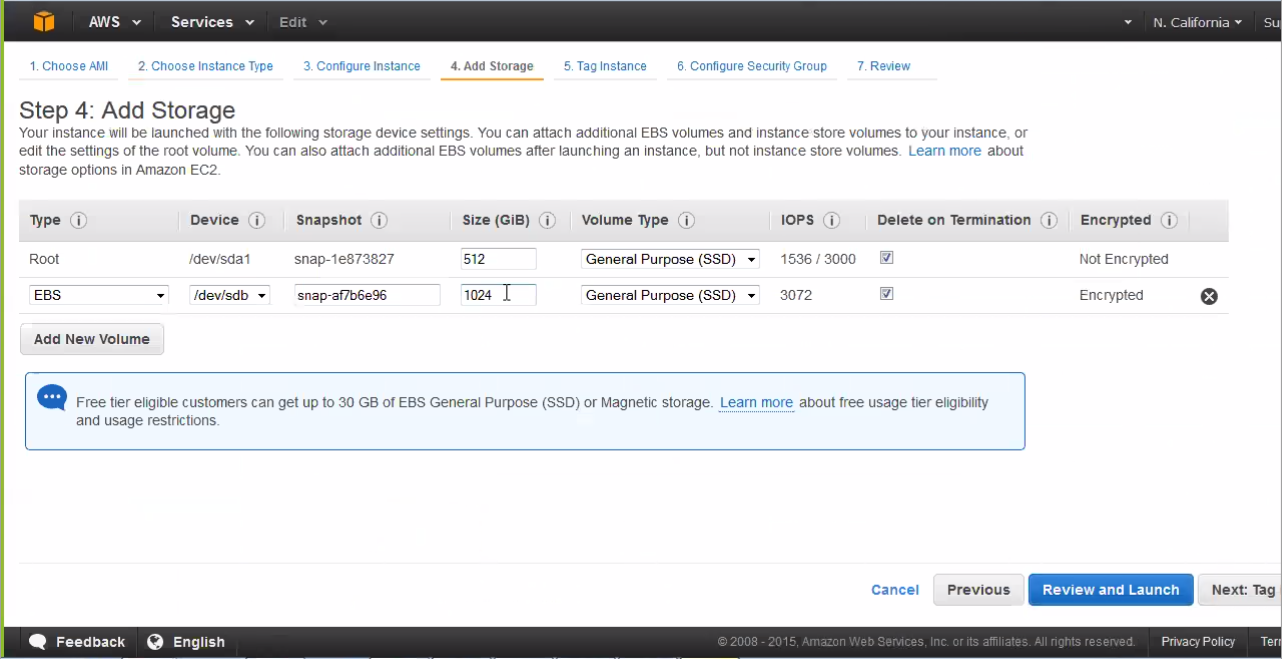Click the English language globe icon

pyautogui.click(x=155, y=642)
